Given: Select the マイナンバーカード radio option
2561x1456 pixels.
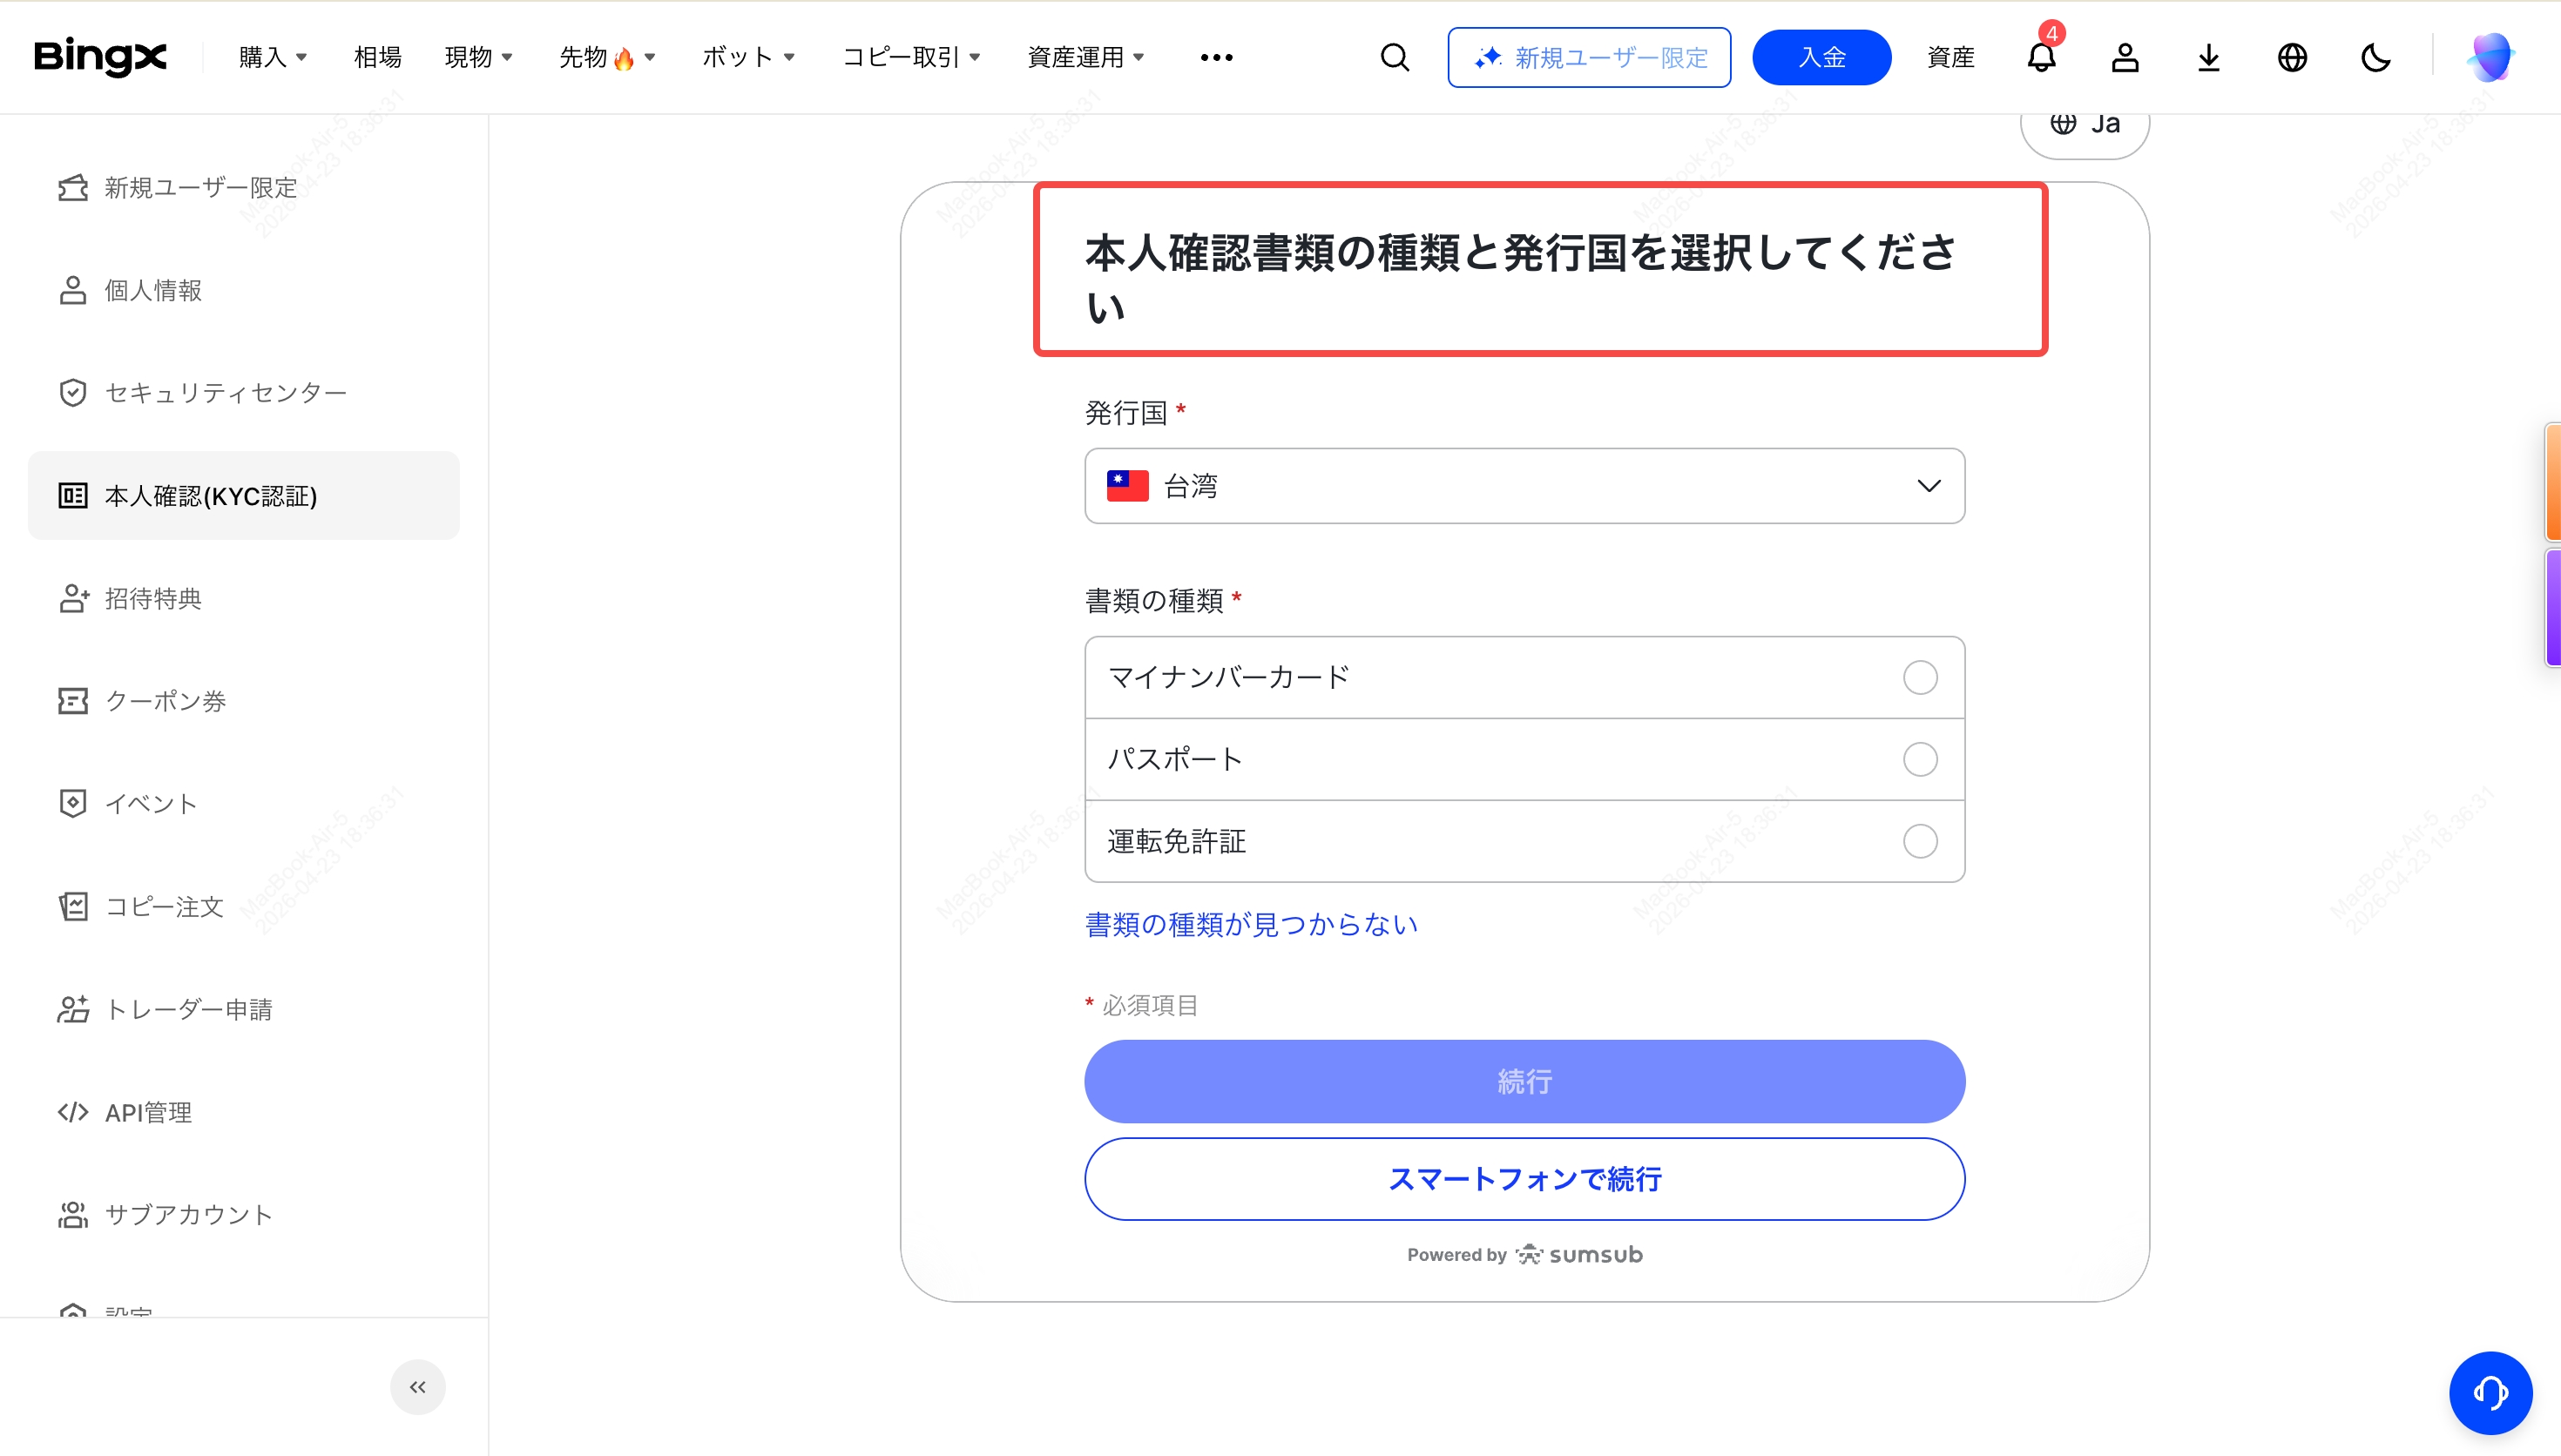Looking at the screenshot, I should (x=1920, y=678).
